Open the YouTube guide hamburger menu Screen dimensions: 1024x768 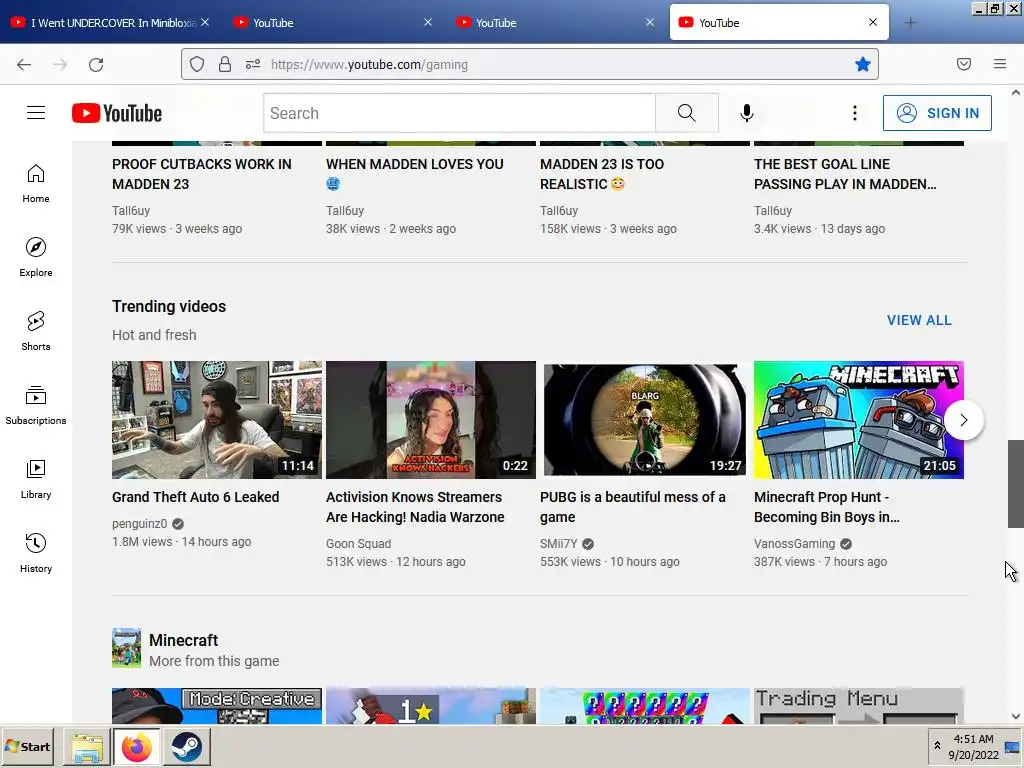point(36,113)
